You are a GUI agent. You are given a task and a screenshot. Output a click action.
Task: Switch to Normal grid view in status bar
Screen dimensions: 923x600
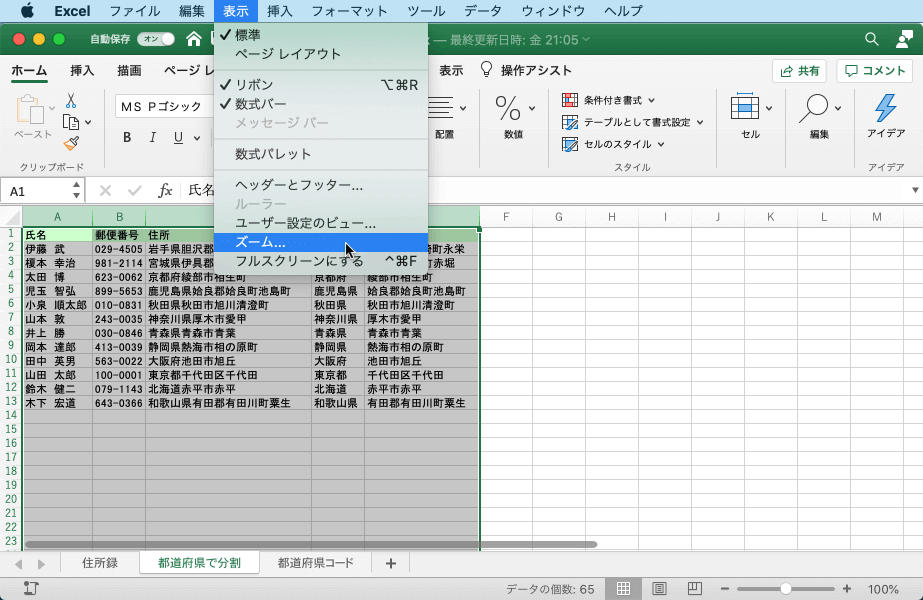tap(623, 588)
